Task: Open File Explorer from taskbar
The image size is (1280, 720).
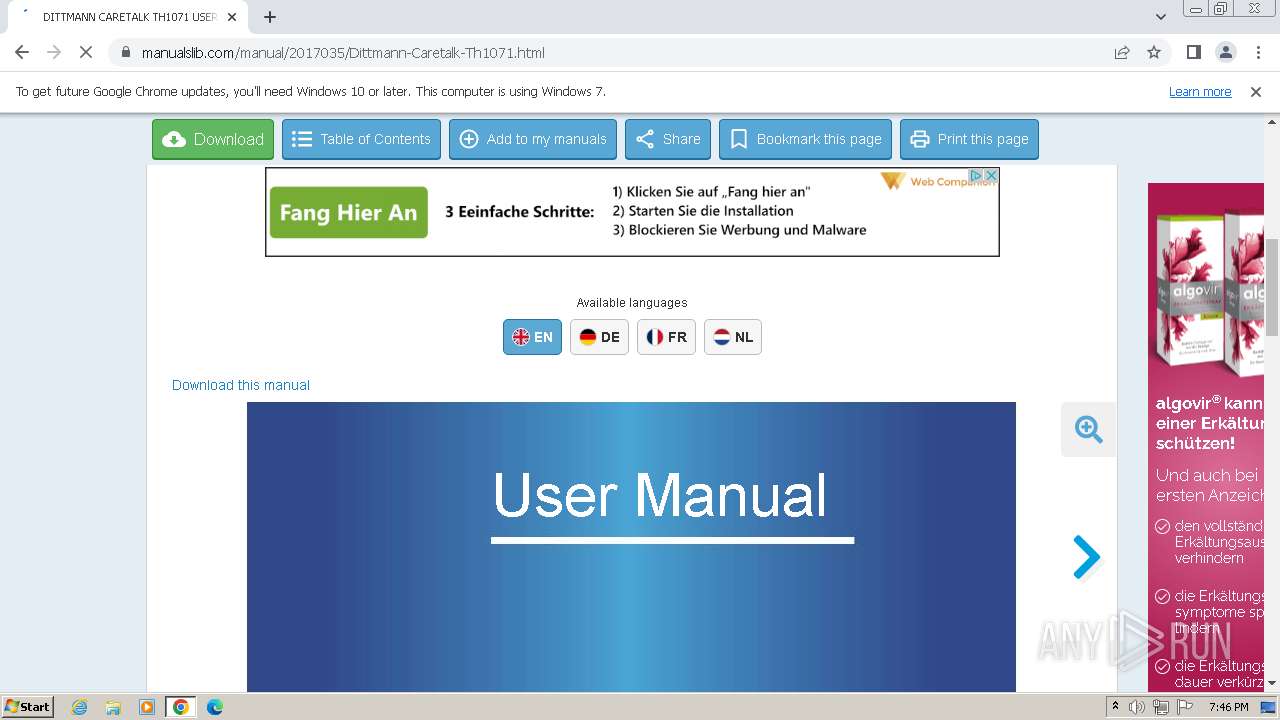Action: [x=113, y=707]
